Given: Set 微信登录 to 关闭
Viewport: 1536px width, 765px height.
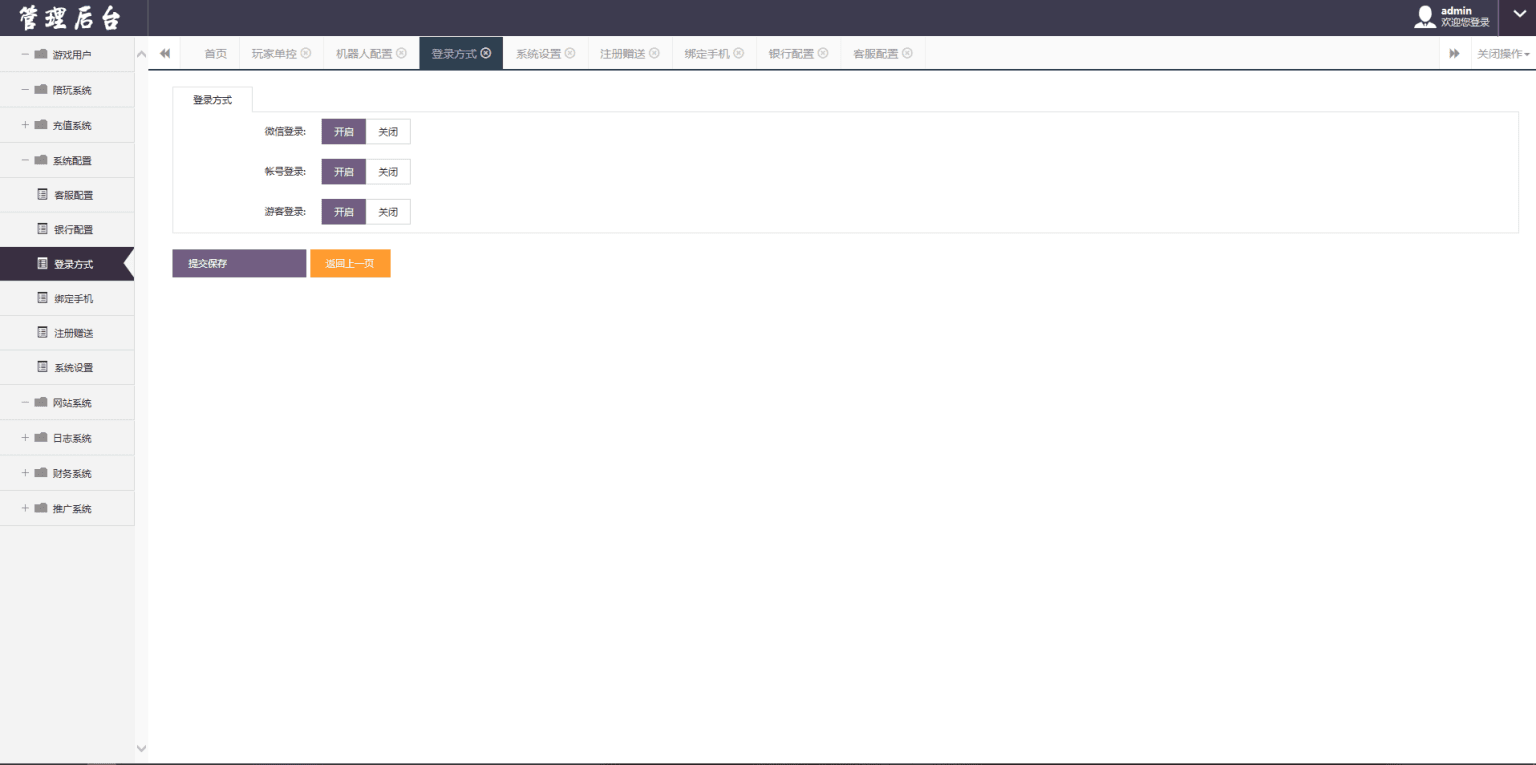Looking at the screenshot, I should 388,131.
